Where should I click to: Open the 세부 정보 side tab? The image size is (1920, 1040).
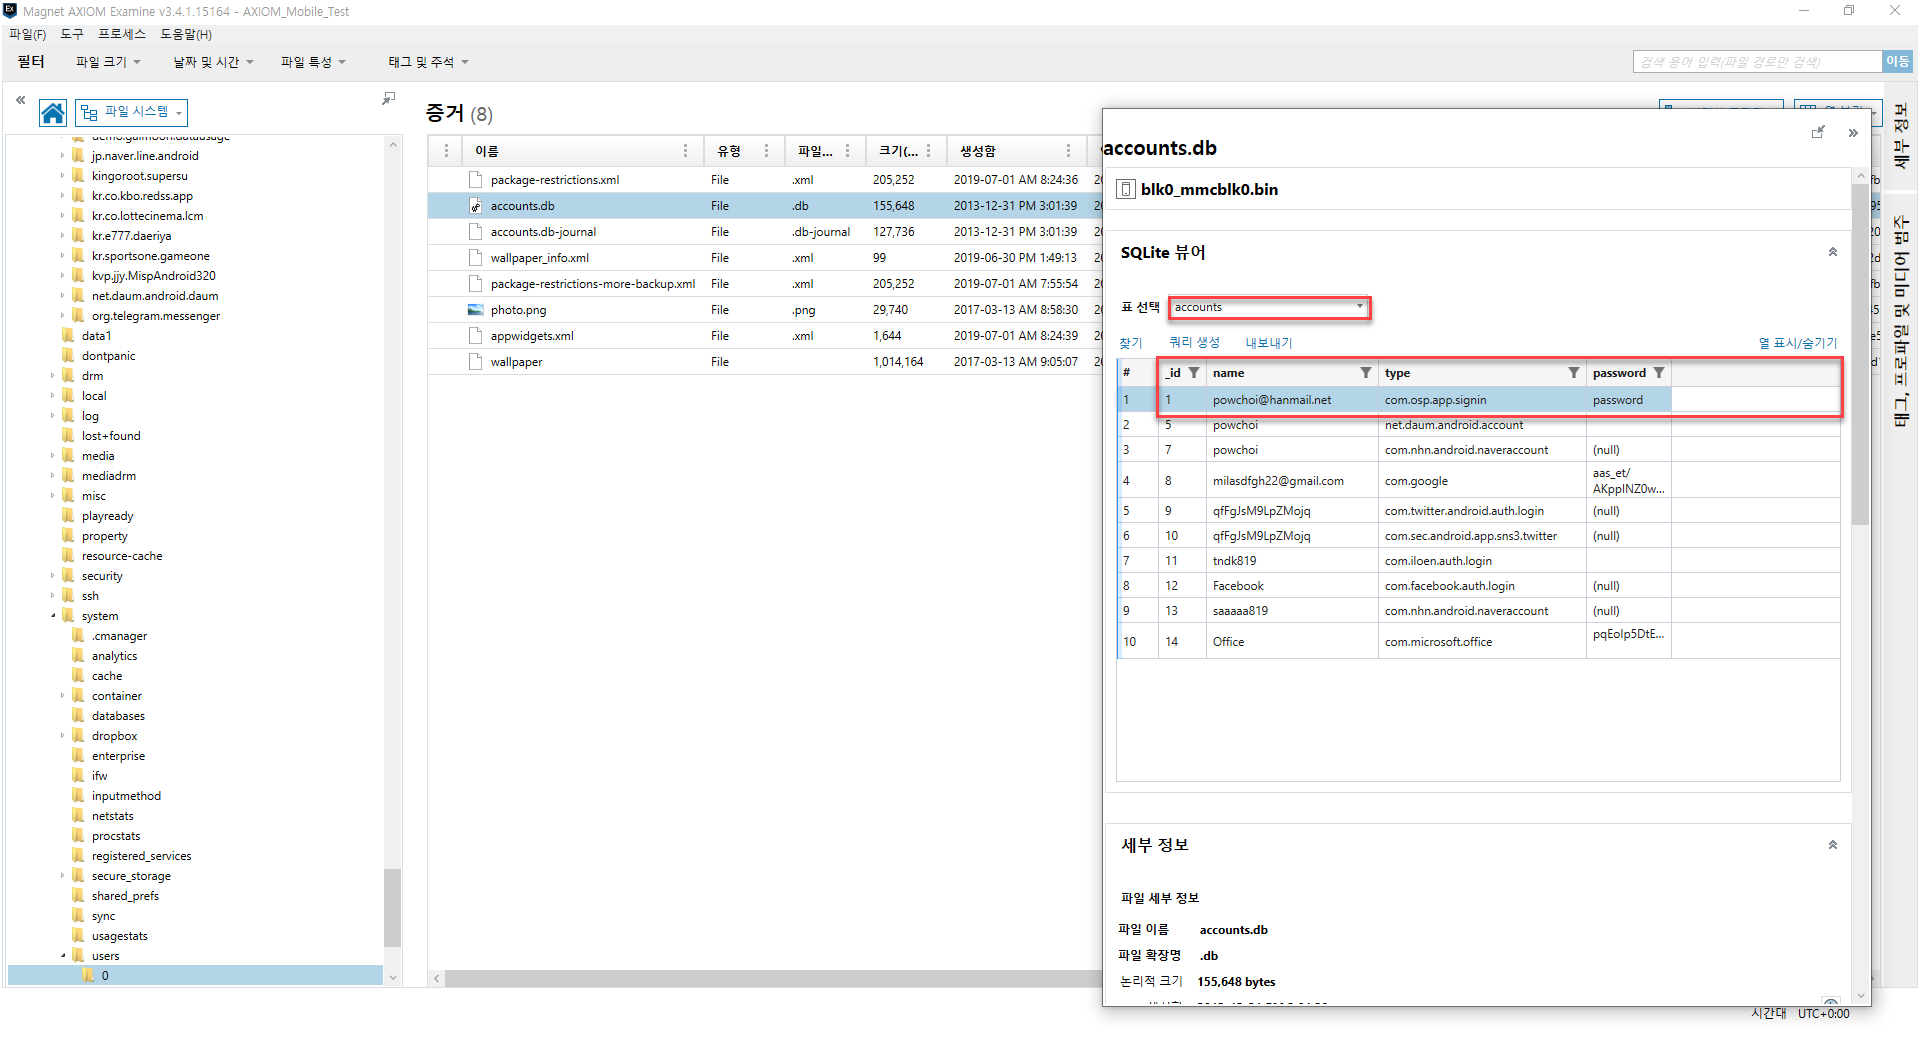coord(1901,135)
